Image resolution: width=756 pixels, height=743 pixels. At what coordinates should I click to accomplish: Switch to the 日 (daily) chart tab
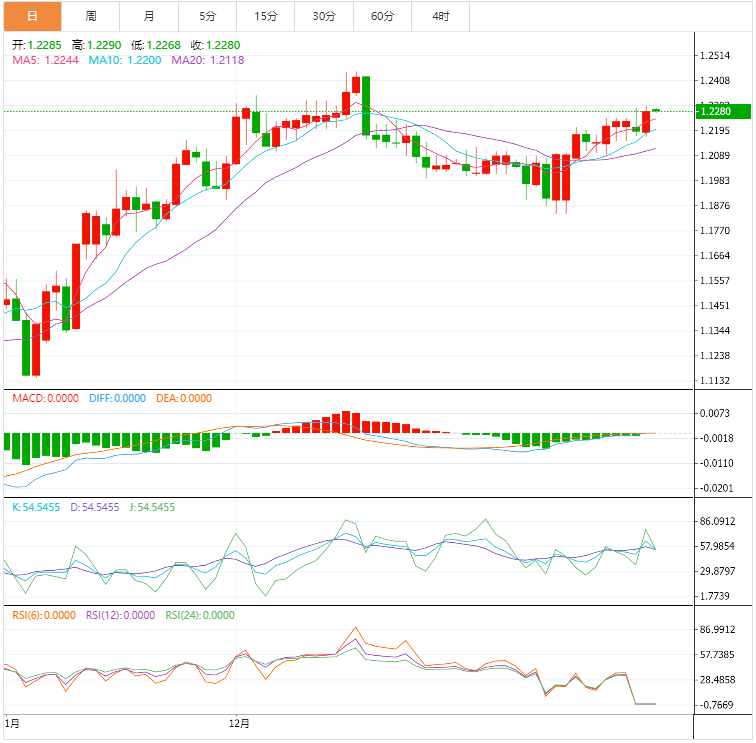(x=32, y=16)
